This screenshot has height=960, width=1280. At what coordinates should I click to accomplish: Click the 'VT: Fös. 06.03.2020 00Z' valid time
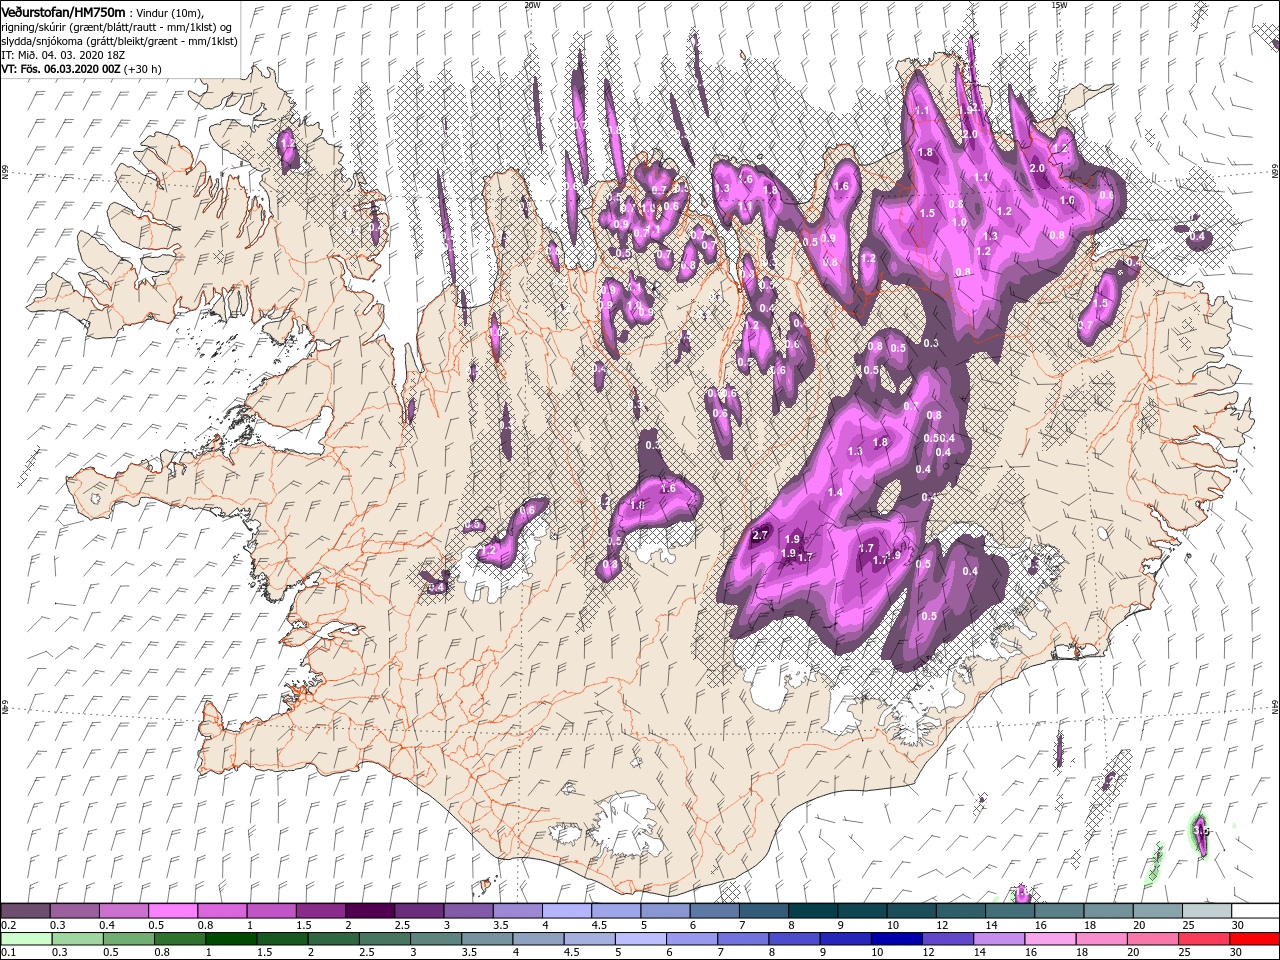point(61,69)
